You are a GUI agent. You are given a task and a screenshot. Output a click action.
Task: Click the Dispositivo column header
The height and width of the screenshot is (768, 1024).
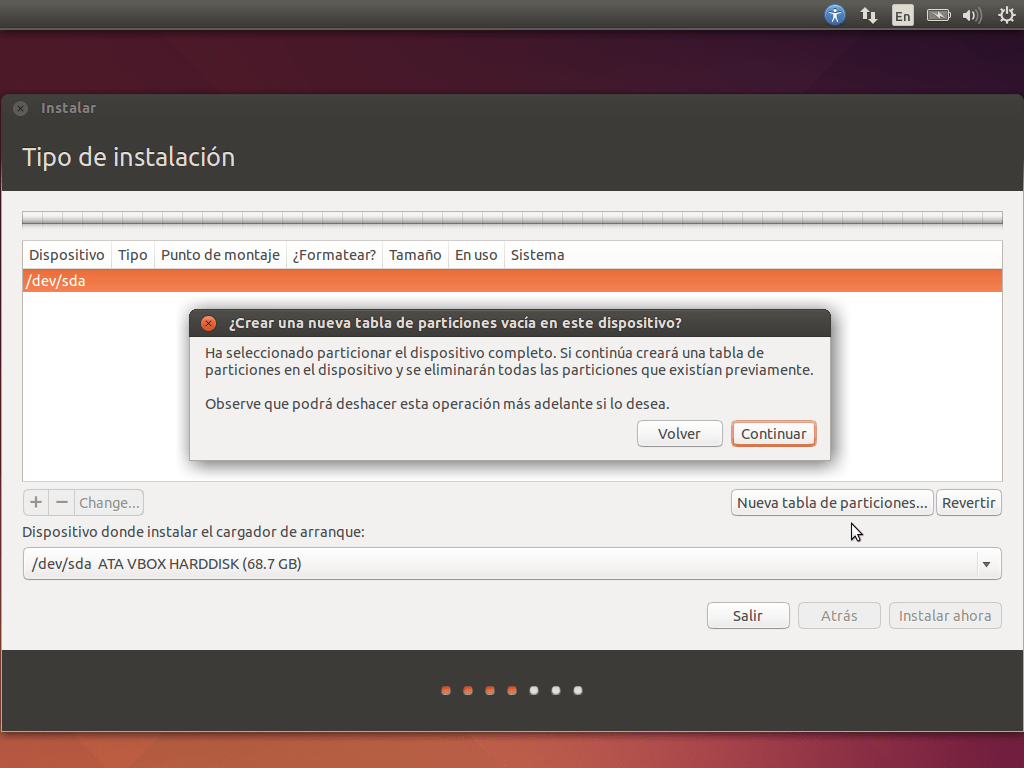pos(66,255)
